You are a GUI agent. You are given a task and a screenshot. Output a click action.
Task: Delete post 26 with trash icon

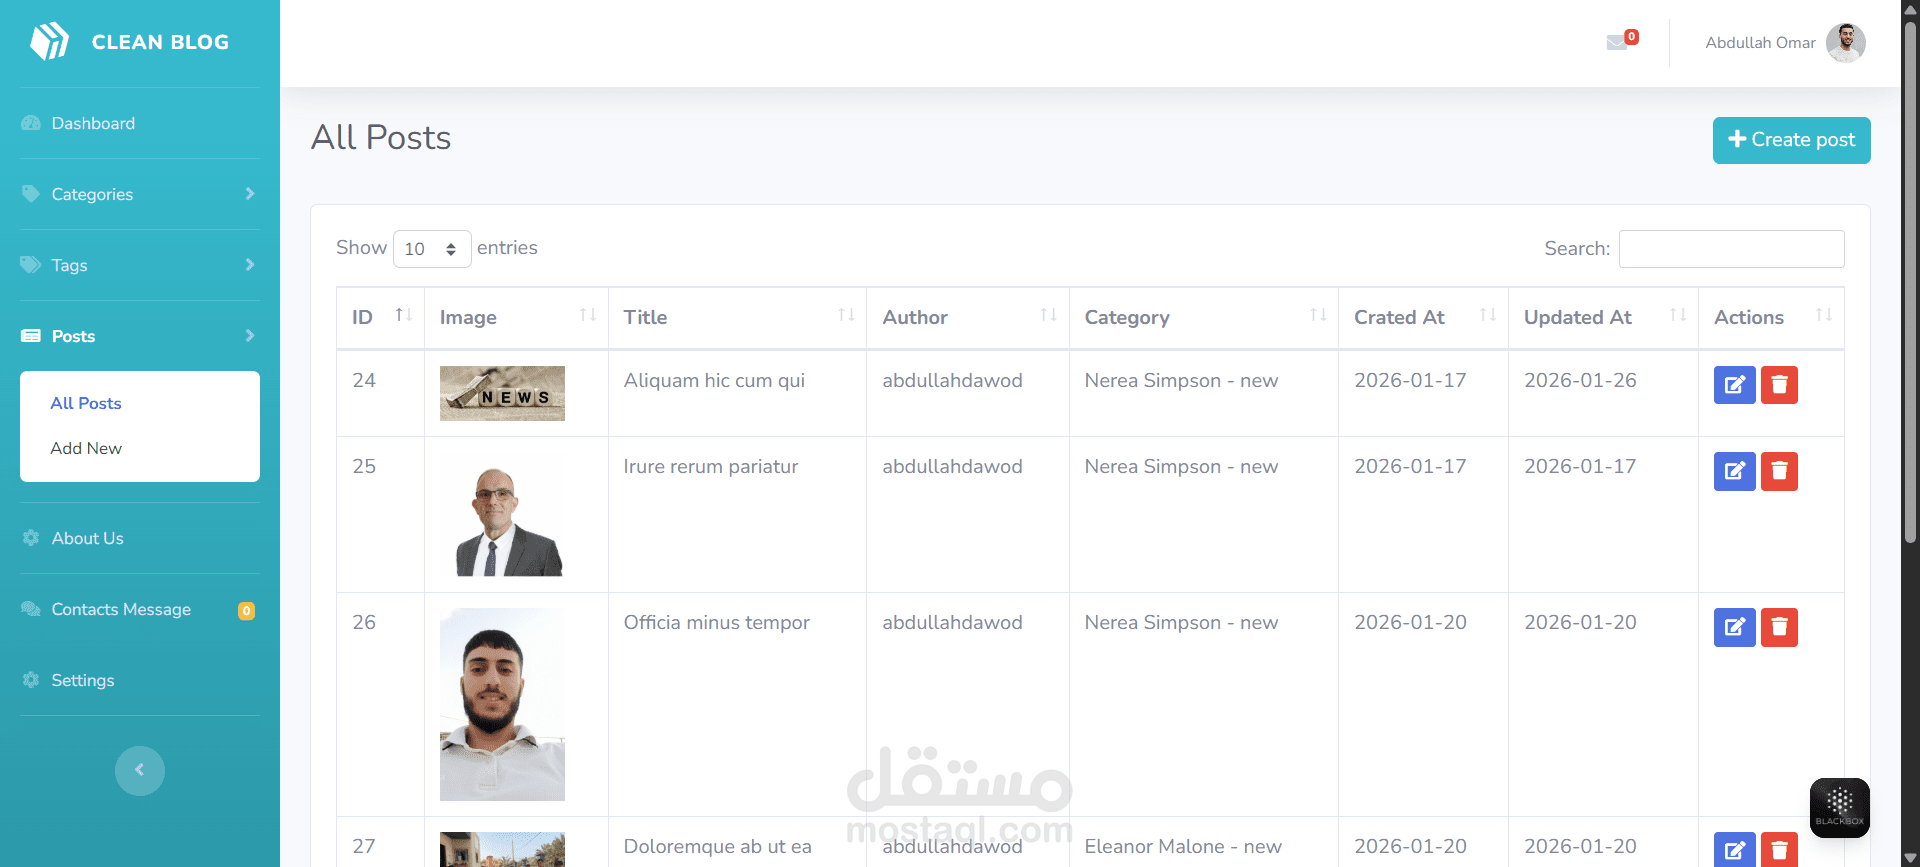click(x=1779, y=627)
